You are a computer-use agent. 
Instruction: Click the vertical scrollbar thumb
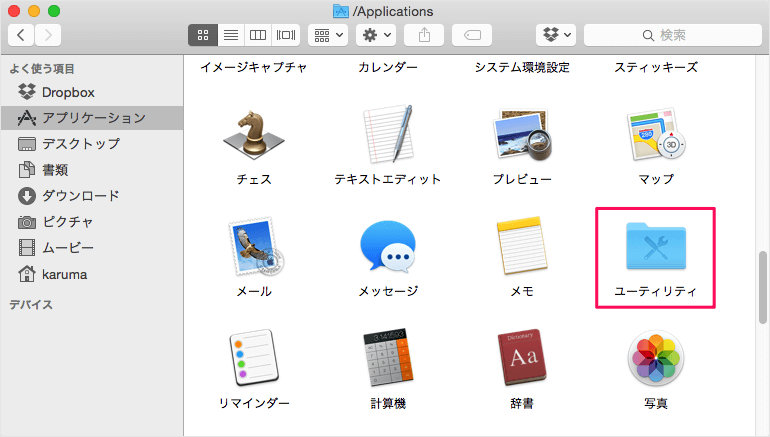tap(762, 287)
